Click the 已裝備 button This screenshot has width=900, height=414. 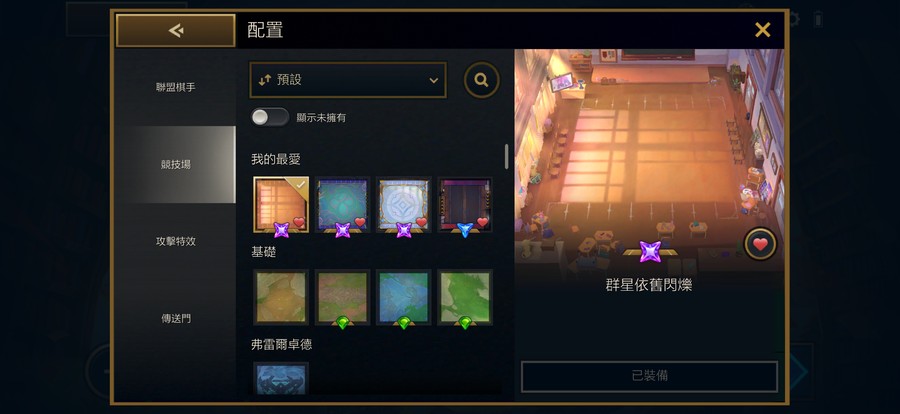click(x=649, y=377)
